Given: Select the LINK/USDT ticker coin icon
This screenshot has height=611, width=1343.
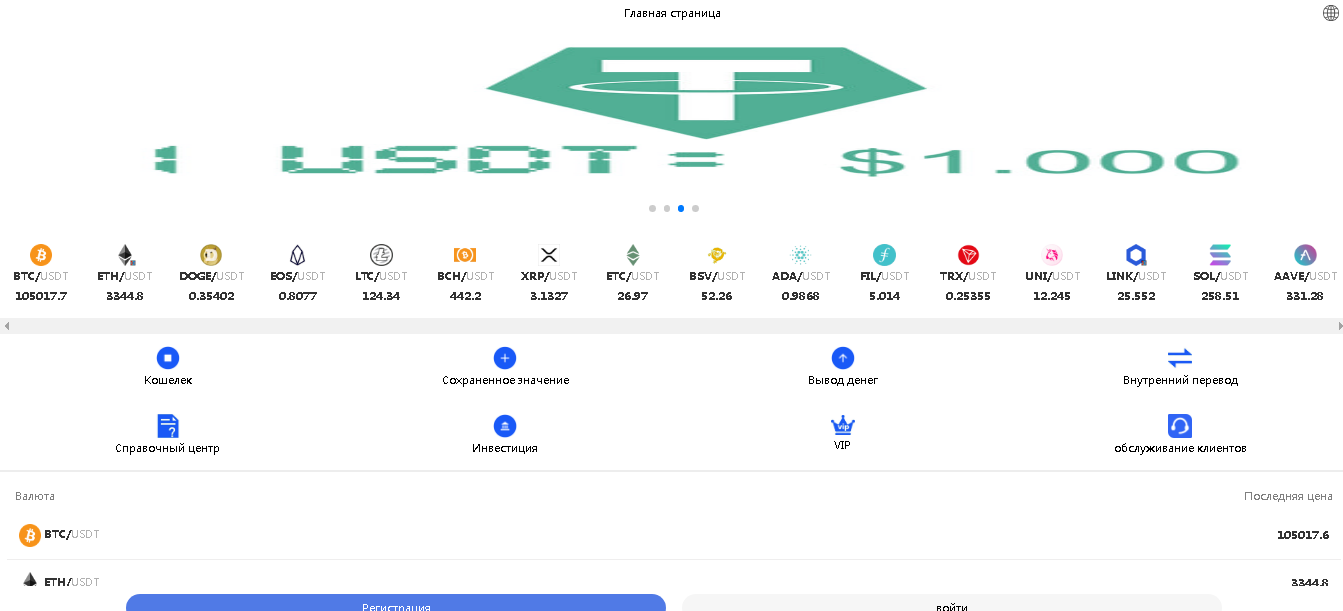Looking at the screenshot, I should tap(1136, 255).
